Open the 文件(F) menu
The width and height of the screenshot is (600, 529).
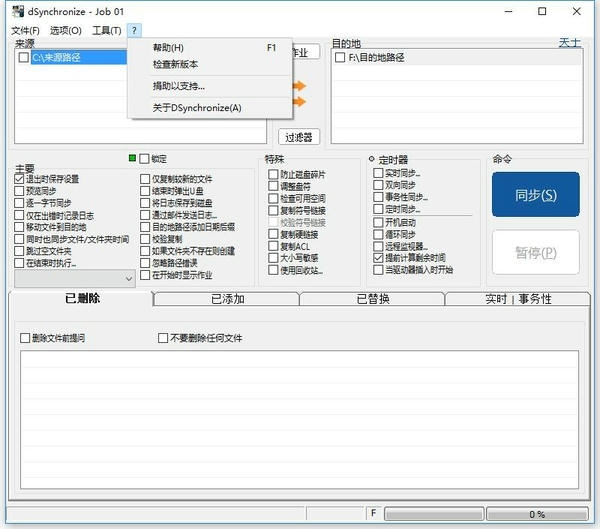pyautogui.click(x=25, y=31)
